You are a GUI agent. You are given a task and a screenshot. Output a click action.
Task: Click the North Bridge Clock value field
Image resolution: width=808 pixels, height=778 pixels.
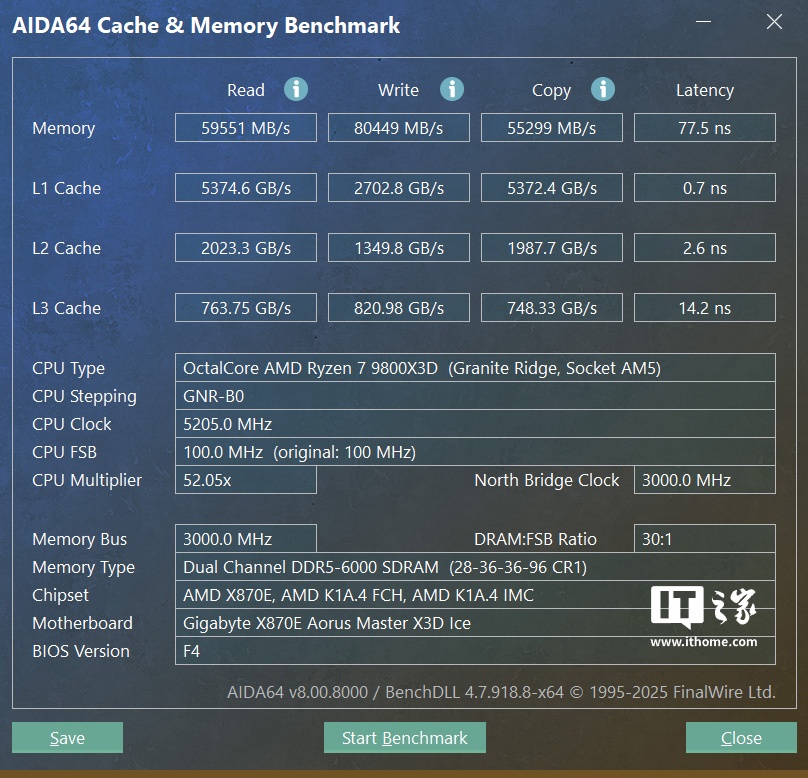coord(704,480)
